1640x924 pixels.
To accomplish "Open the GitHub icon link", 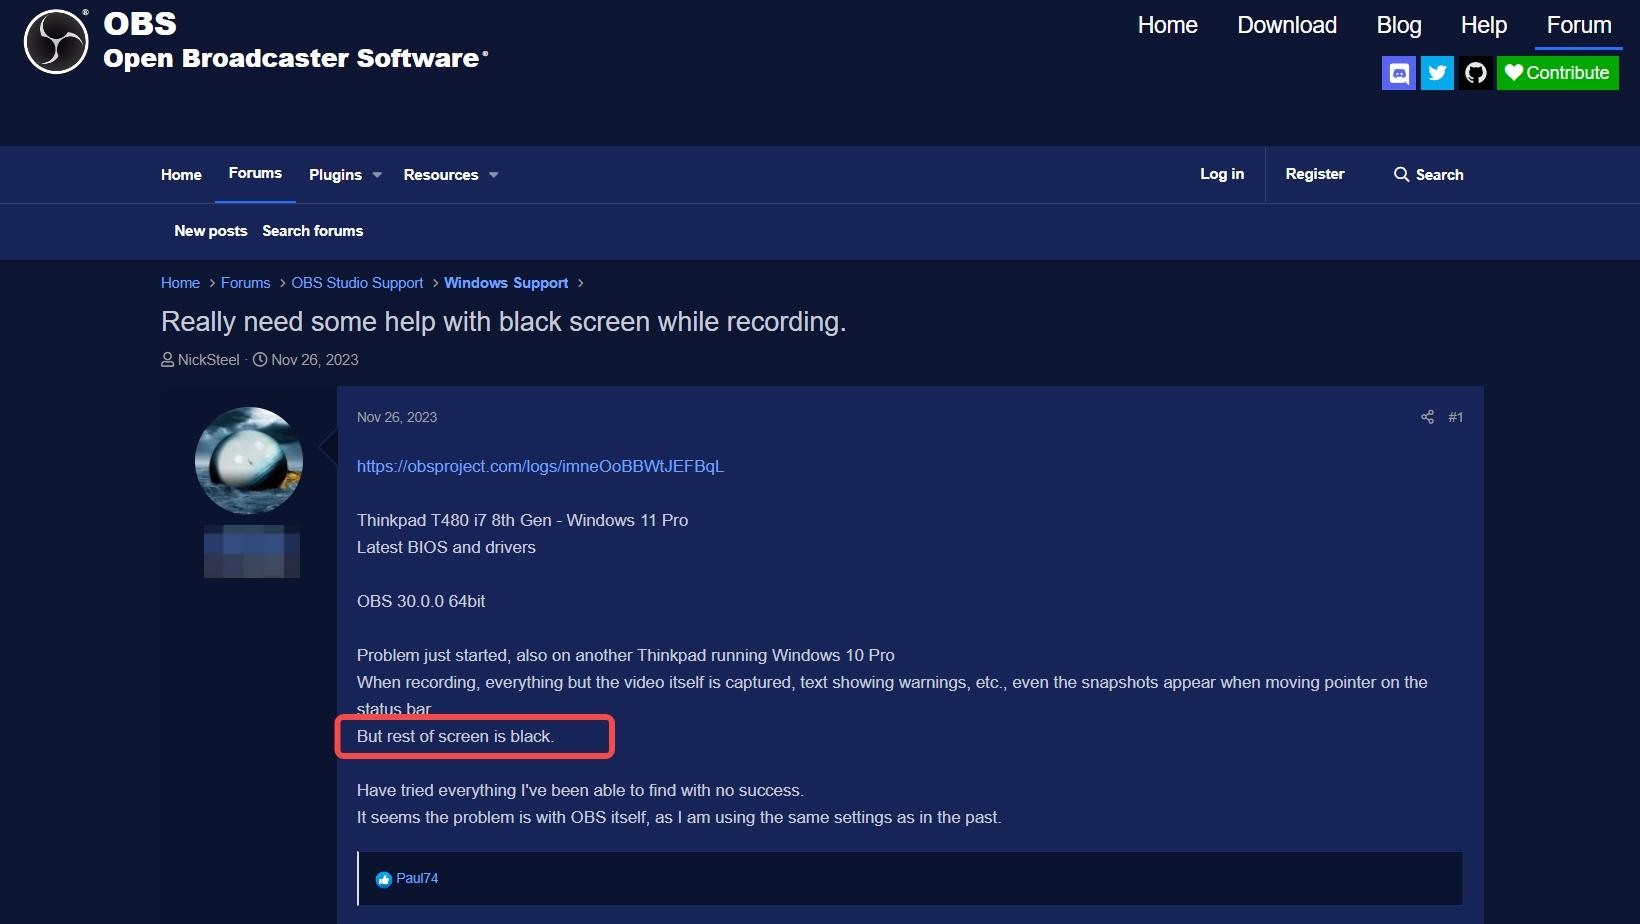I will click(x=1476, y=73).
